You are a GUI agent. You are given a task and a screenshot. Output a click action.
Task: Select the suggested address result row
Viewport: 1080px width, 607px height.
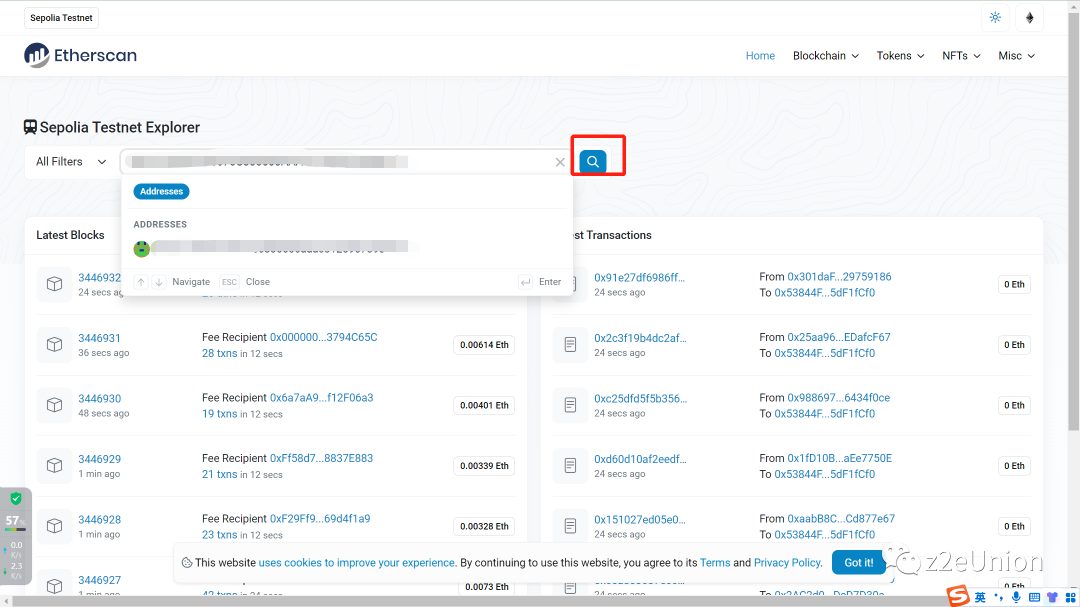(x=347, y=248)
